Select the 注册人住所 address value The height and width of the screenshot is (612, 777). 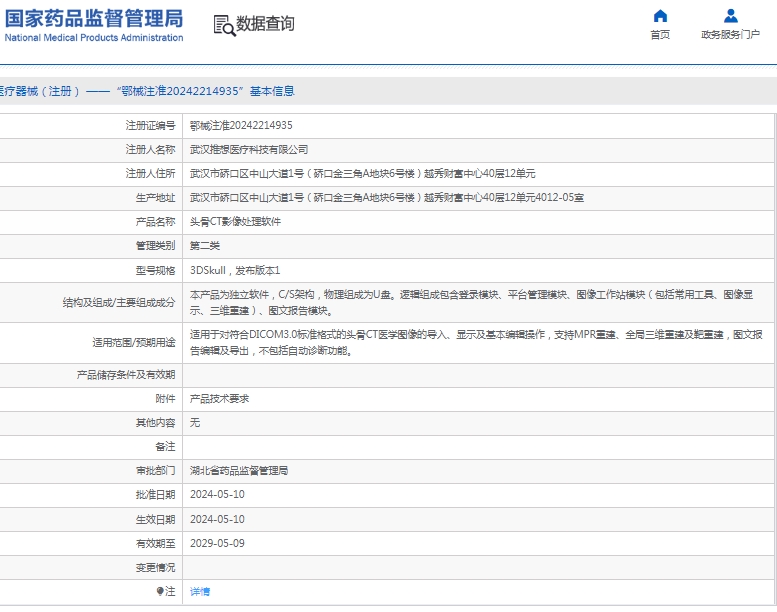[362, 173]
